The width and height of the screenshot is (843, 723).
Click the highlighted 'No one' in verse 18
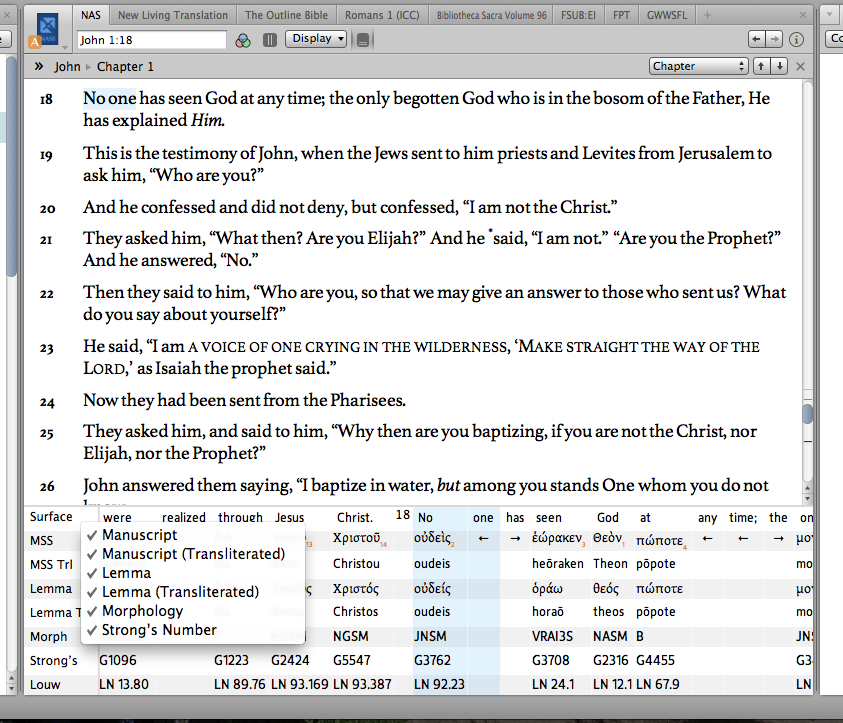[x=109, y=98]
